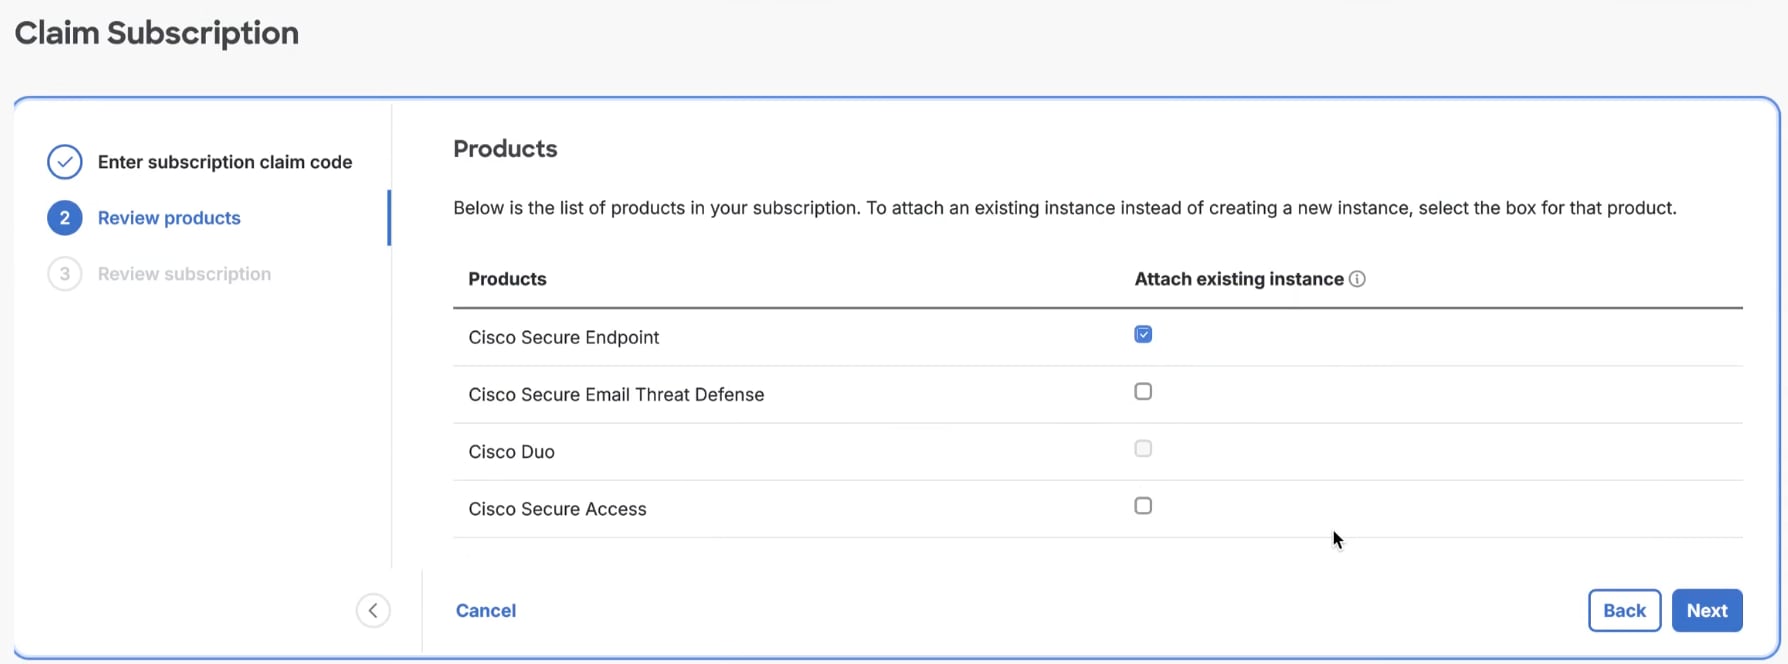Click the Cisco Secure Email Threat Defense row text
The width and height of the screenshot is (1788, 664).
tap(616, 394)
